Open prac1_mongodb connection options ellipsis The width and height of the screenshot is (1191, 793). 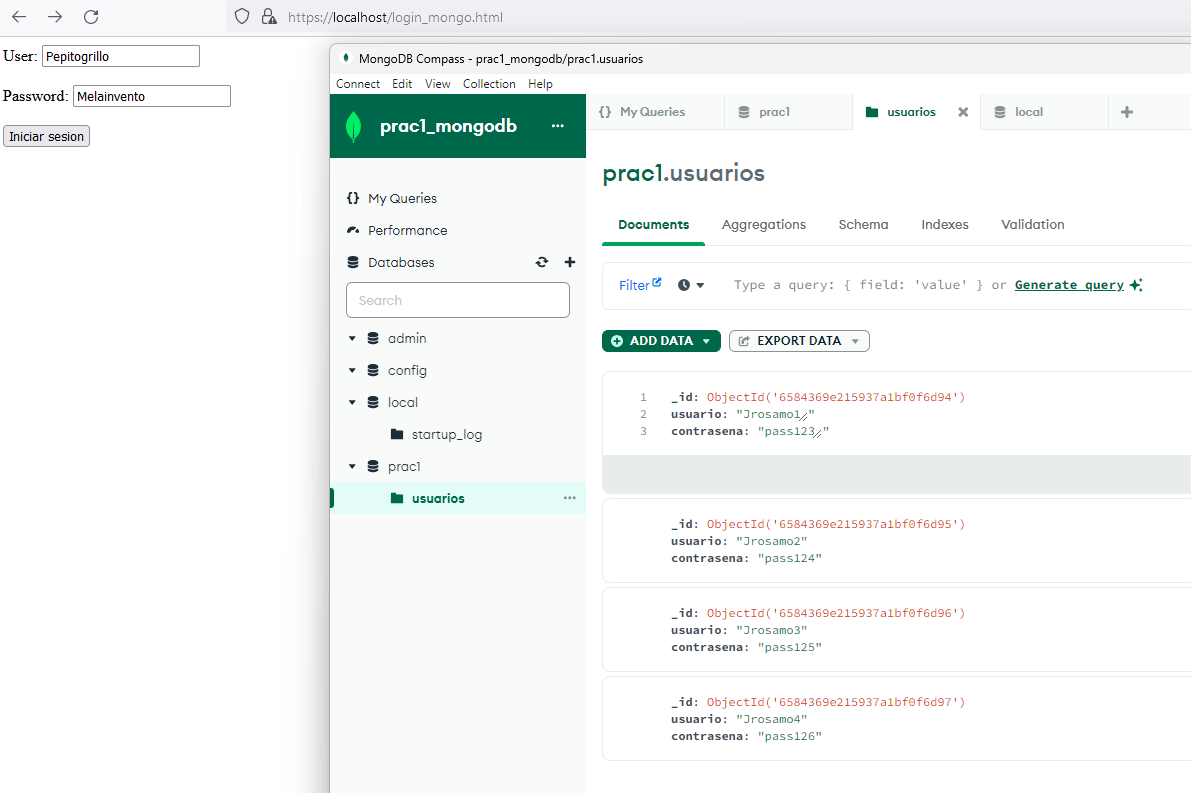click(558, 126)
